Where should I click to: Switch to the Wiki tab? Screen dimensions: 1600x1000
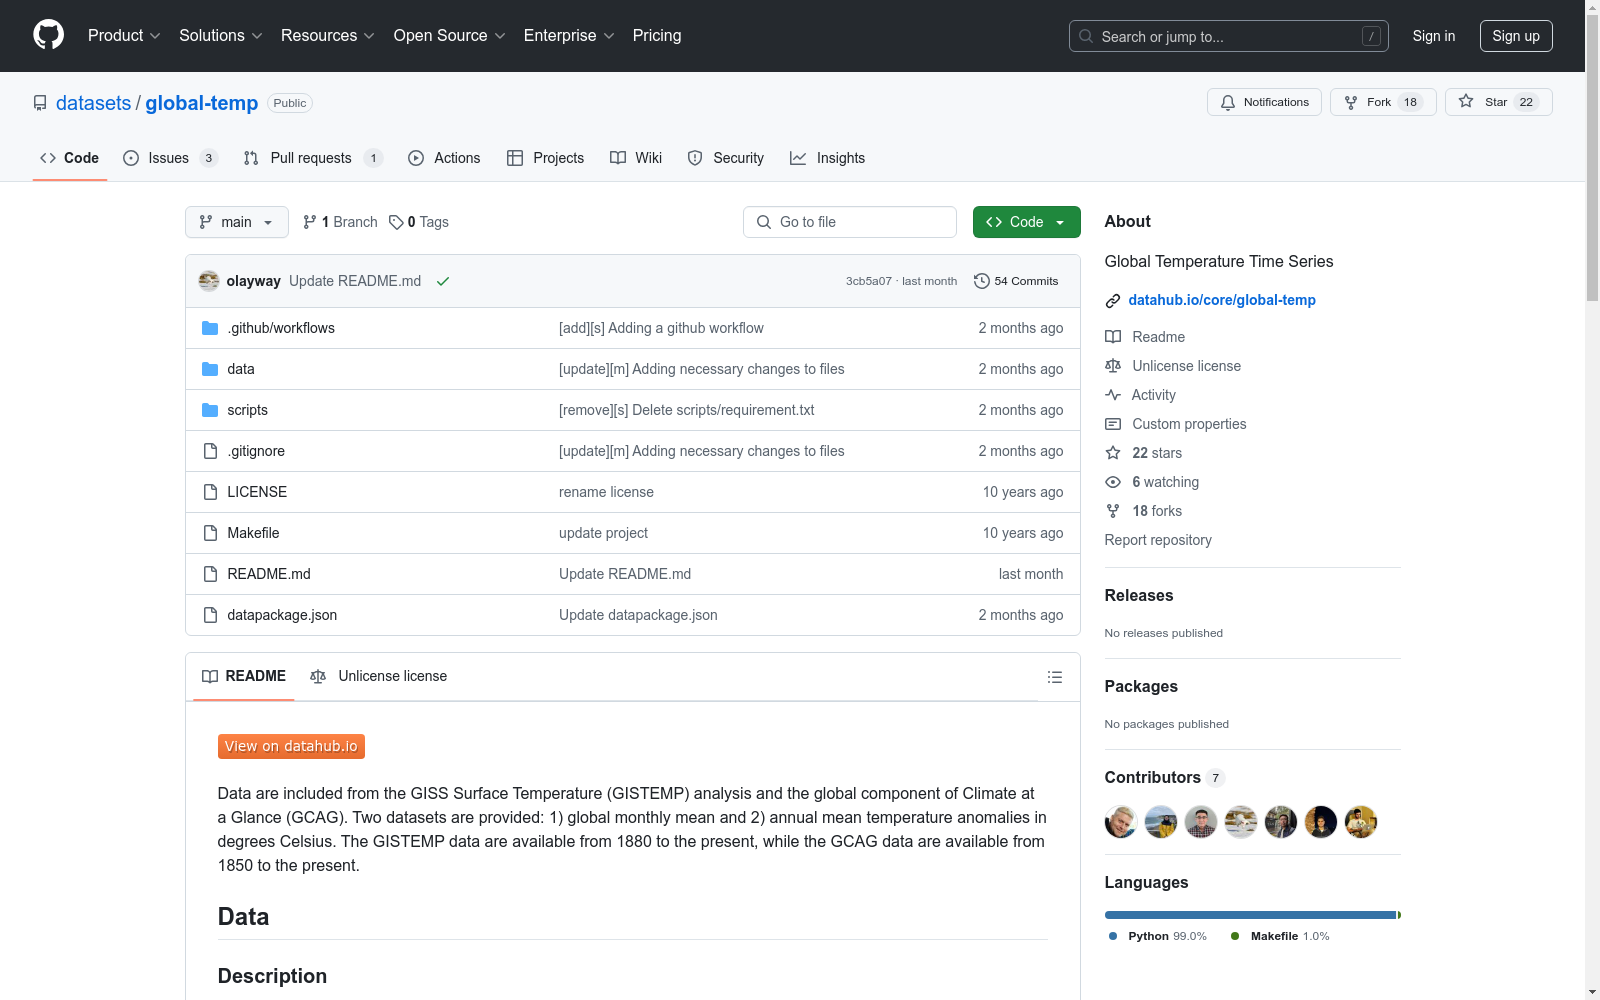pos(636,158)
